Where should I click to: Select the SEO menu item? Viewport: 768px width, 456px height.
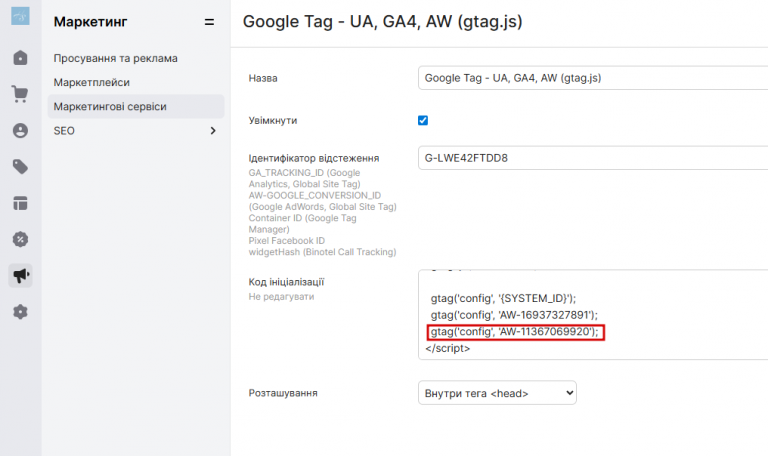click(x=64, y=131)
